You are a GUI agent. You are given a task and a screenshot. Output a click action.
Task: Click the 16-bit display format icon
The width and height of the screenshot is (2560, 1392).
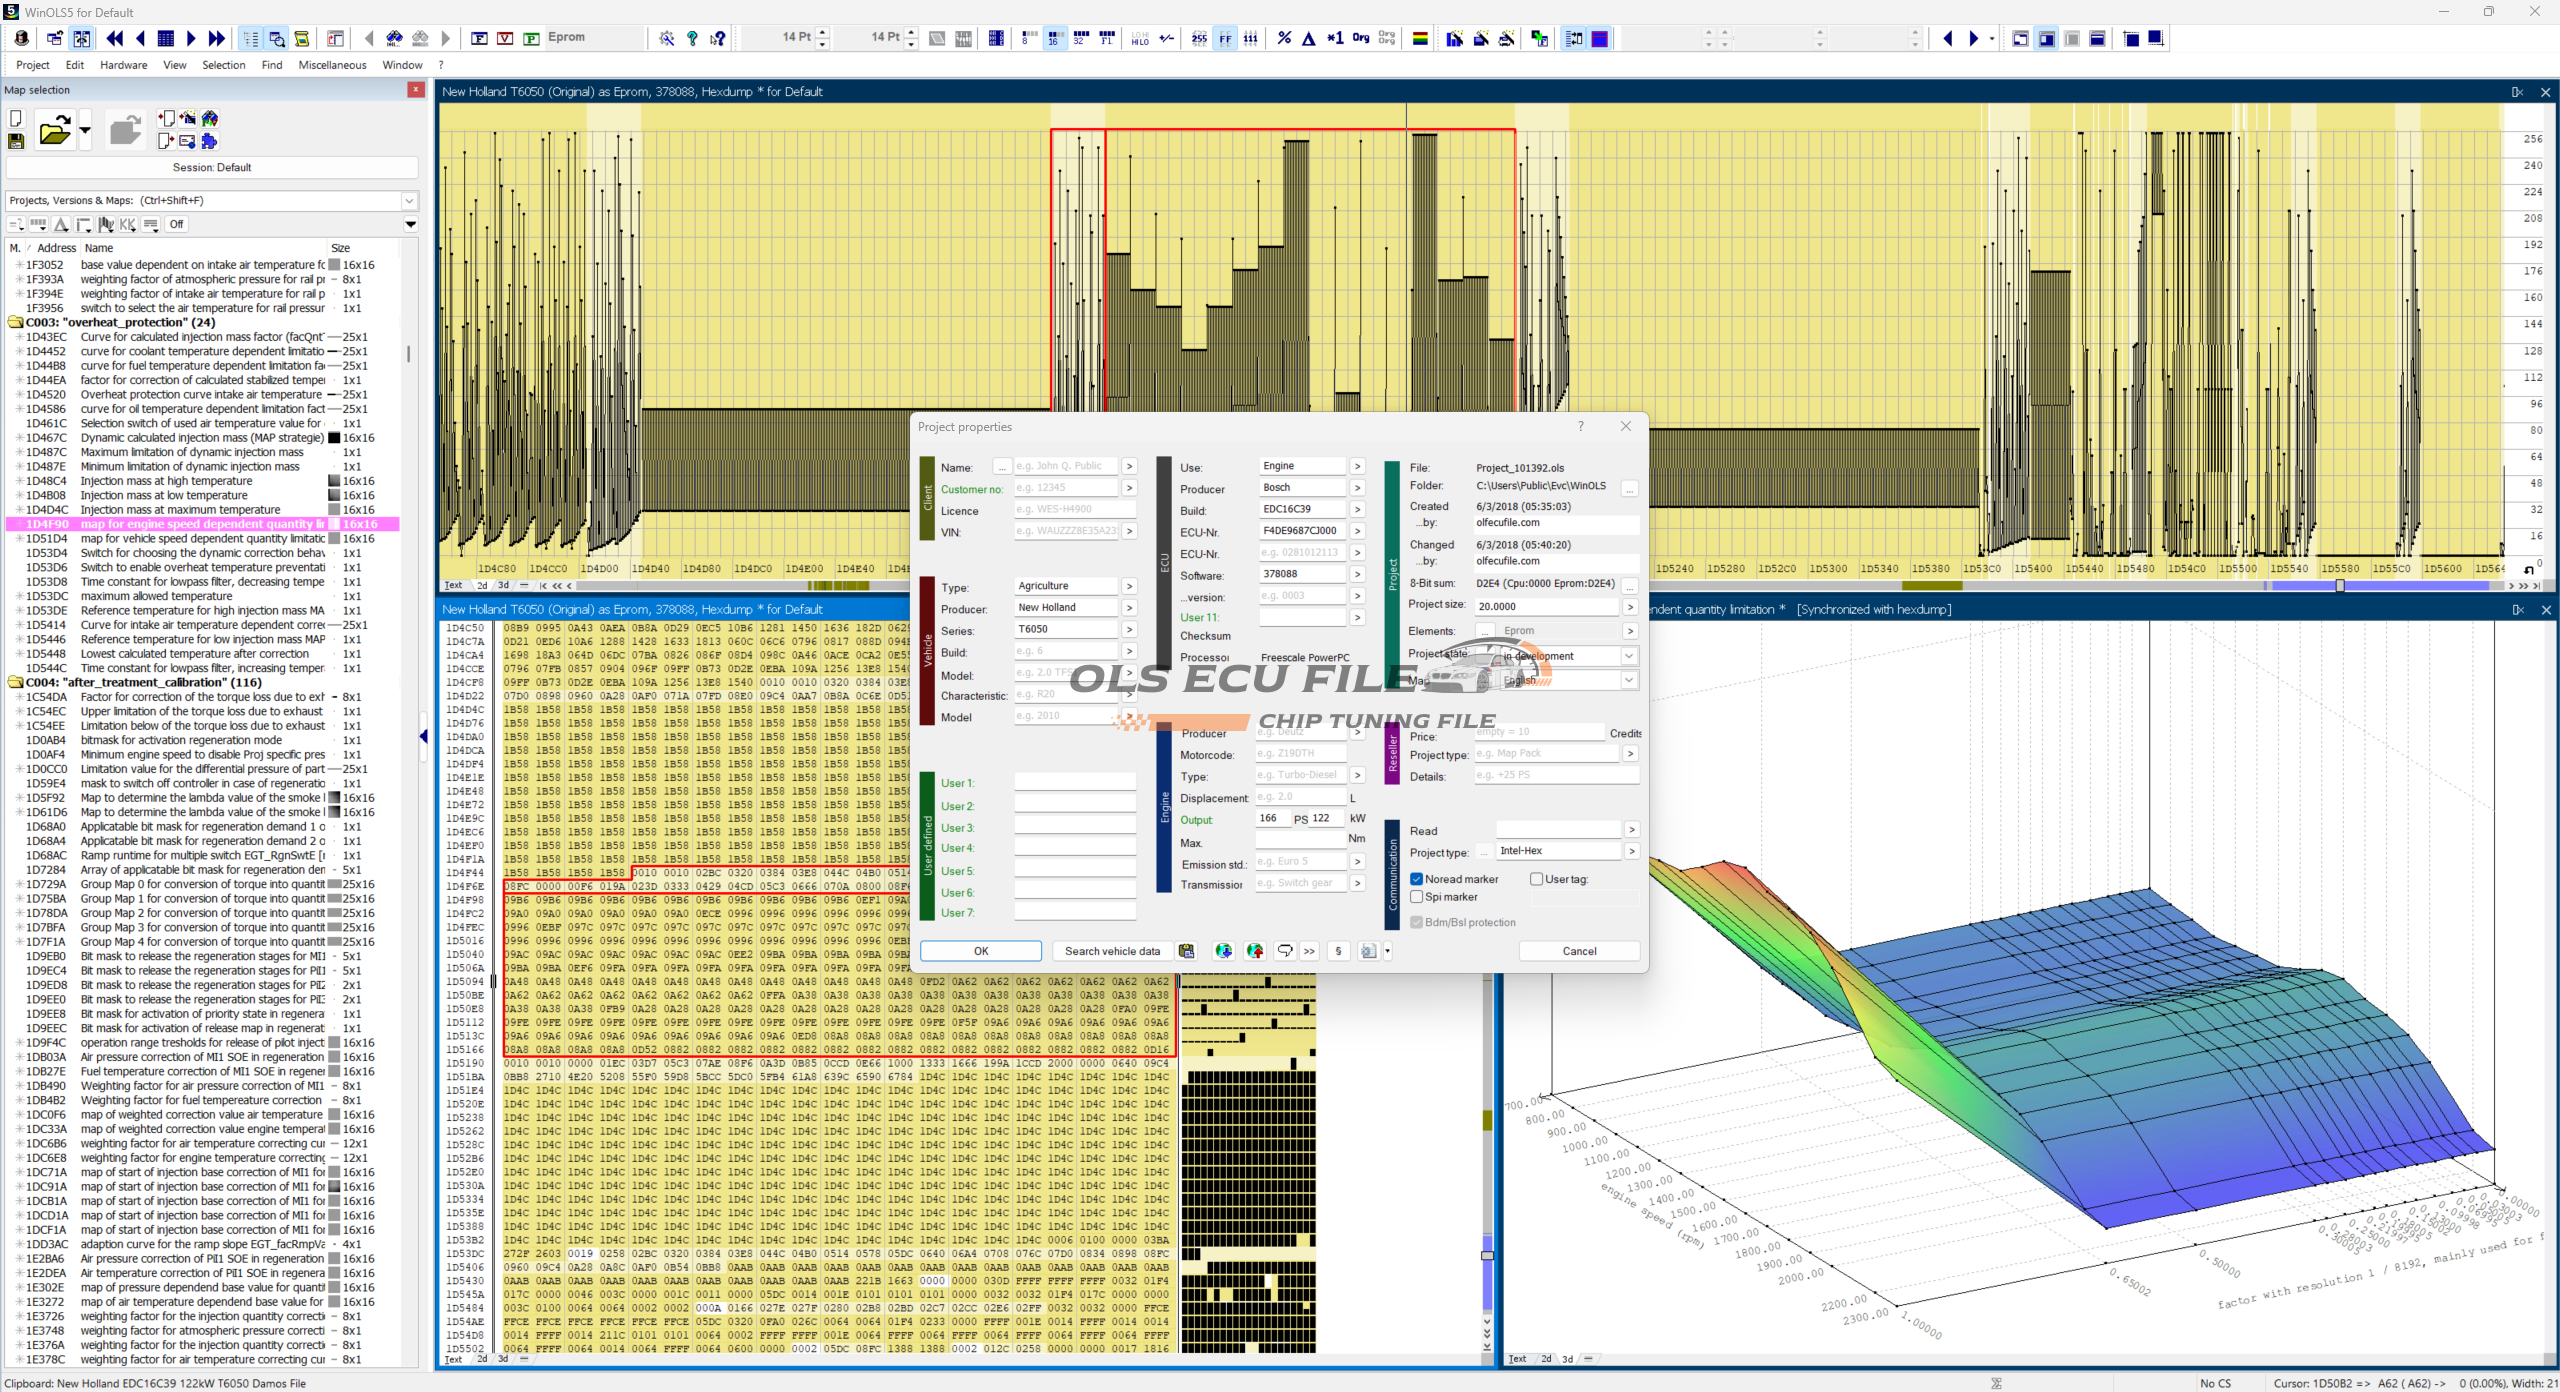point(1053,39)
